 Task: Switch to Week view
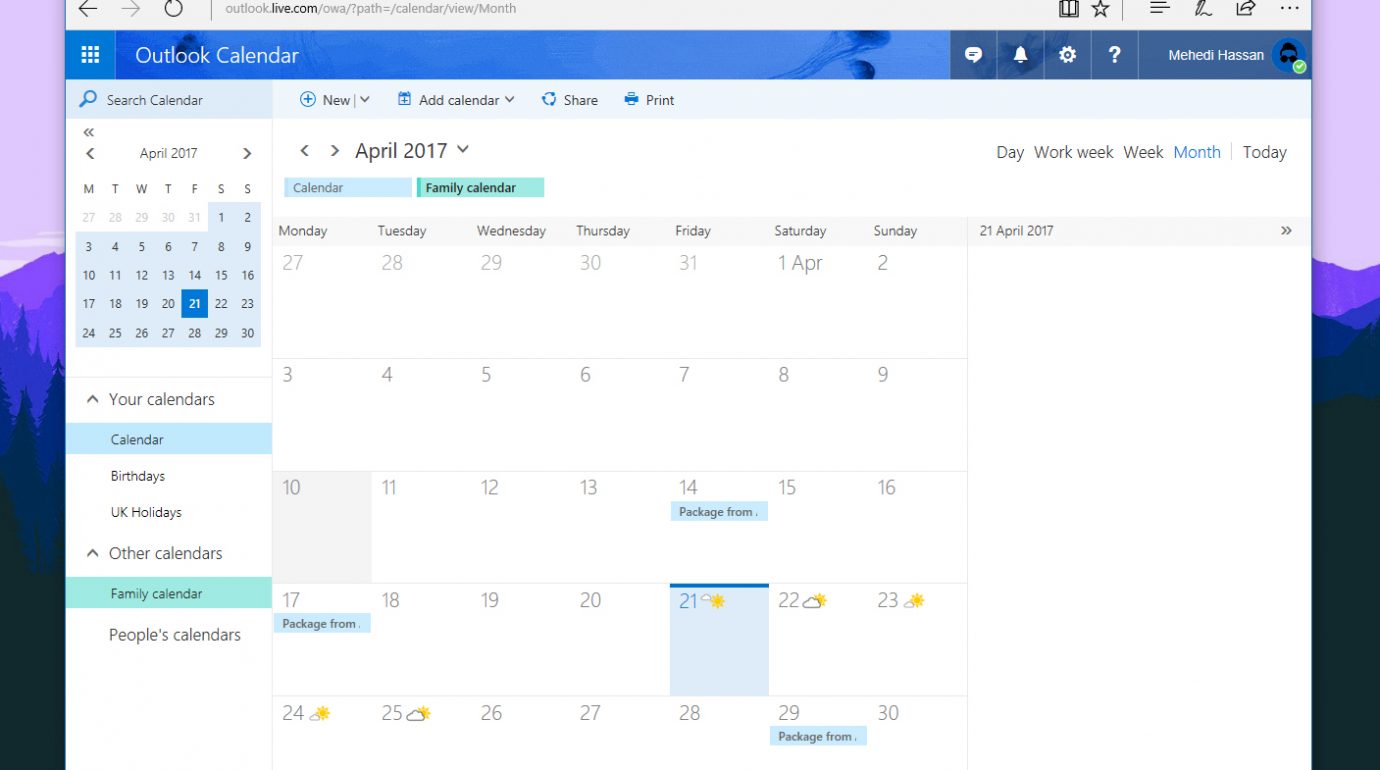(x=1143, y=152)
